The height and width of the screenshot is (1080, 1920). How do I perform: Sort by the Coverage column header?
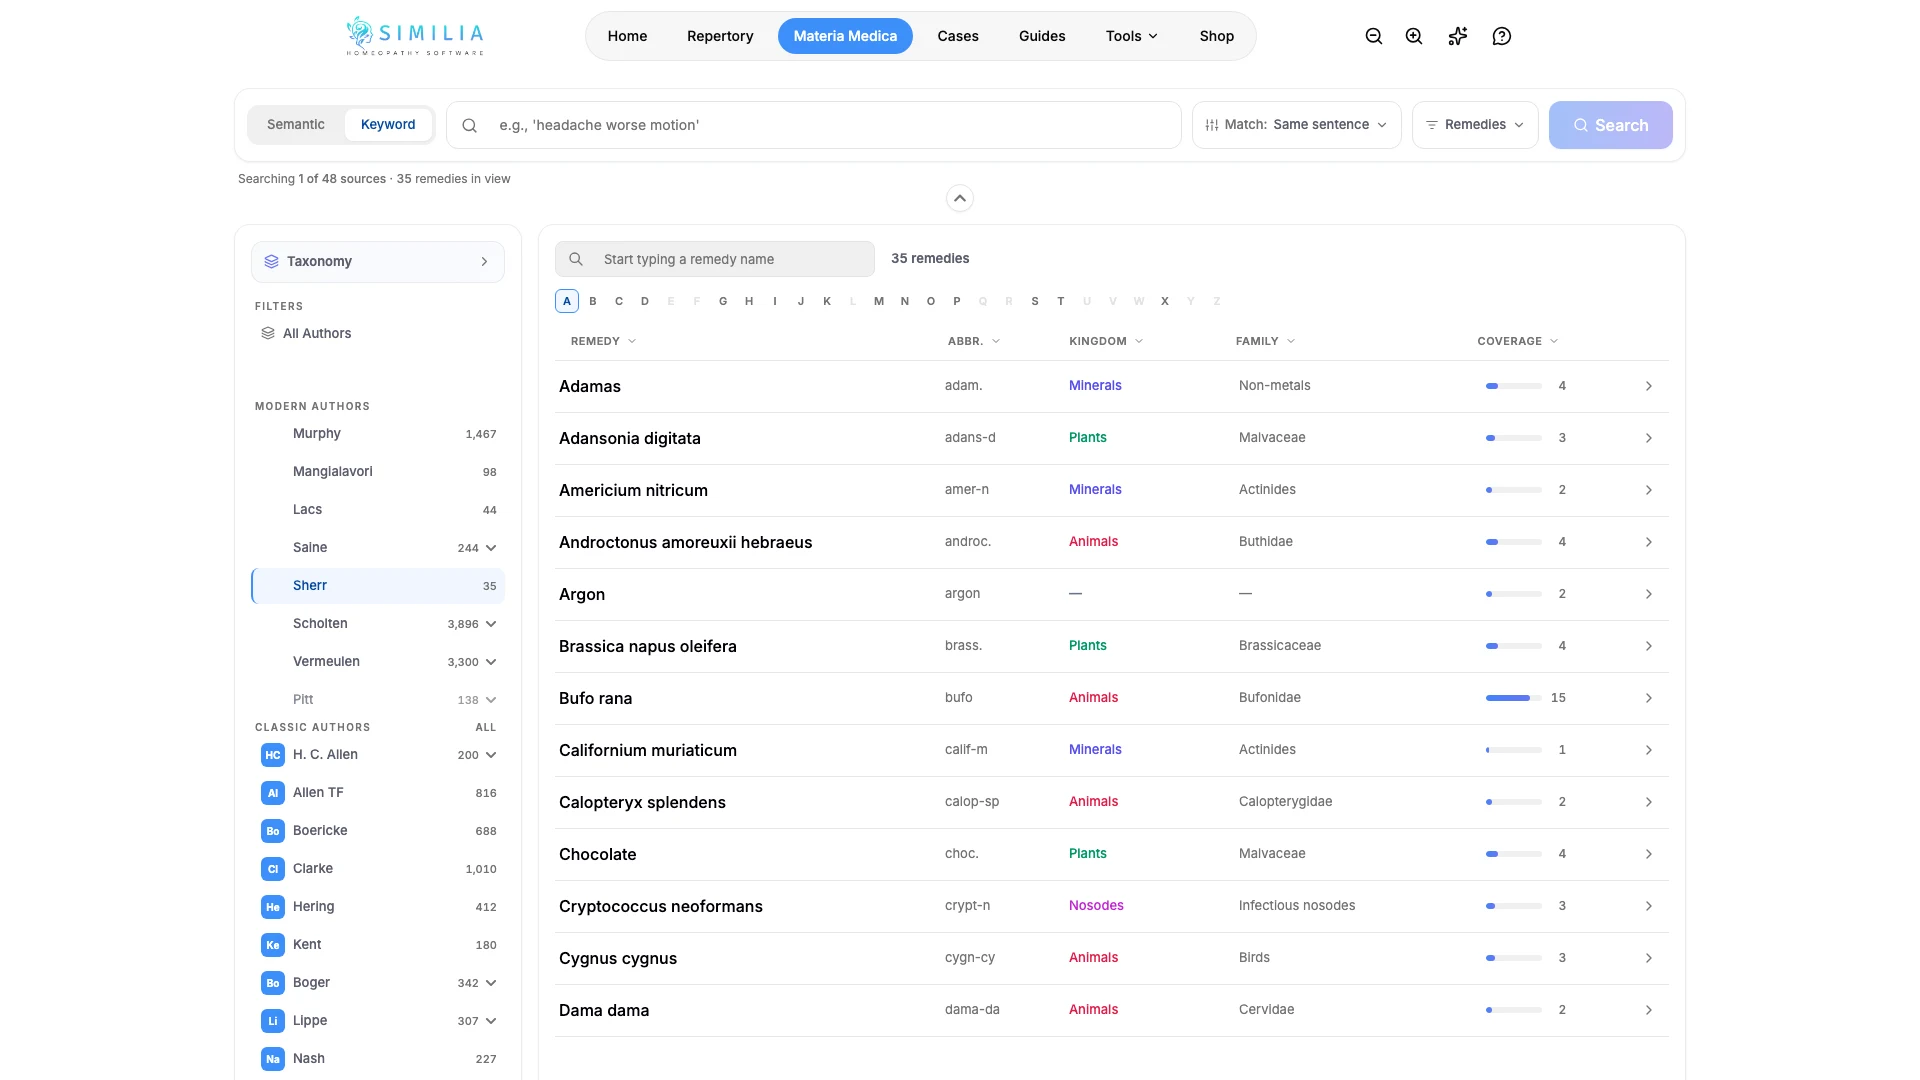(x=1518, y=341)
